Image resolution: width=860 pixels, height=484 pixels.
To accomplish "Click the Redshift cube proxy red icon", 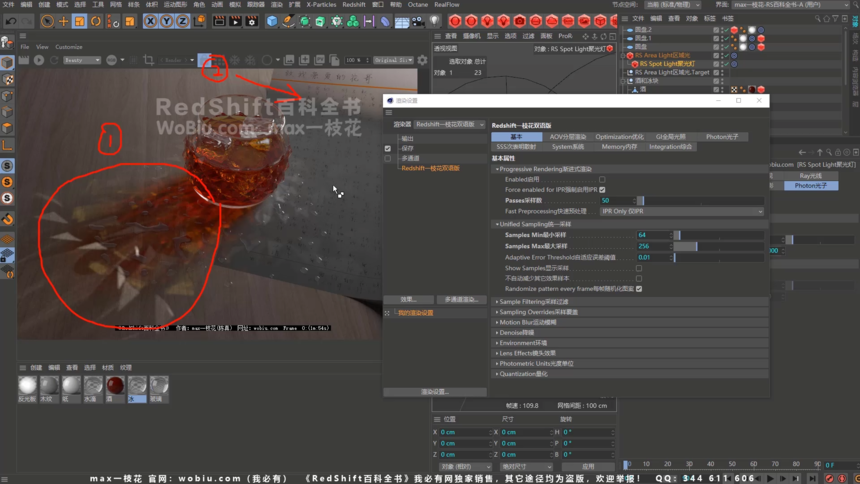I will tap(601, 21).
